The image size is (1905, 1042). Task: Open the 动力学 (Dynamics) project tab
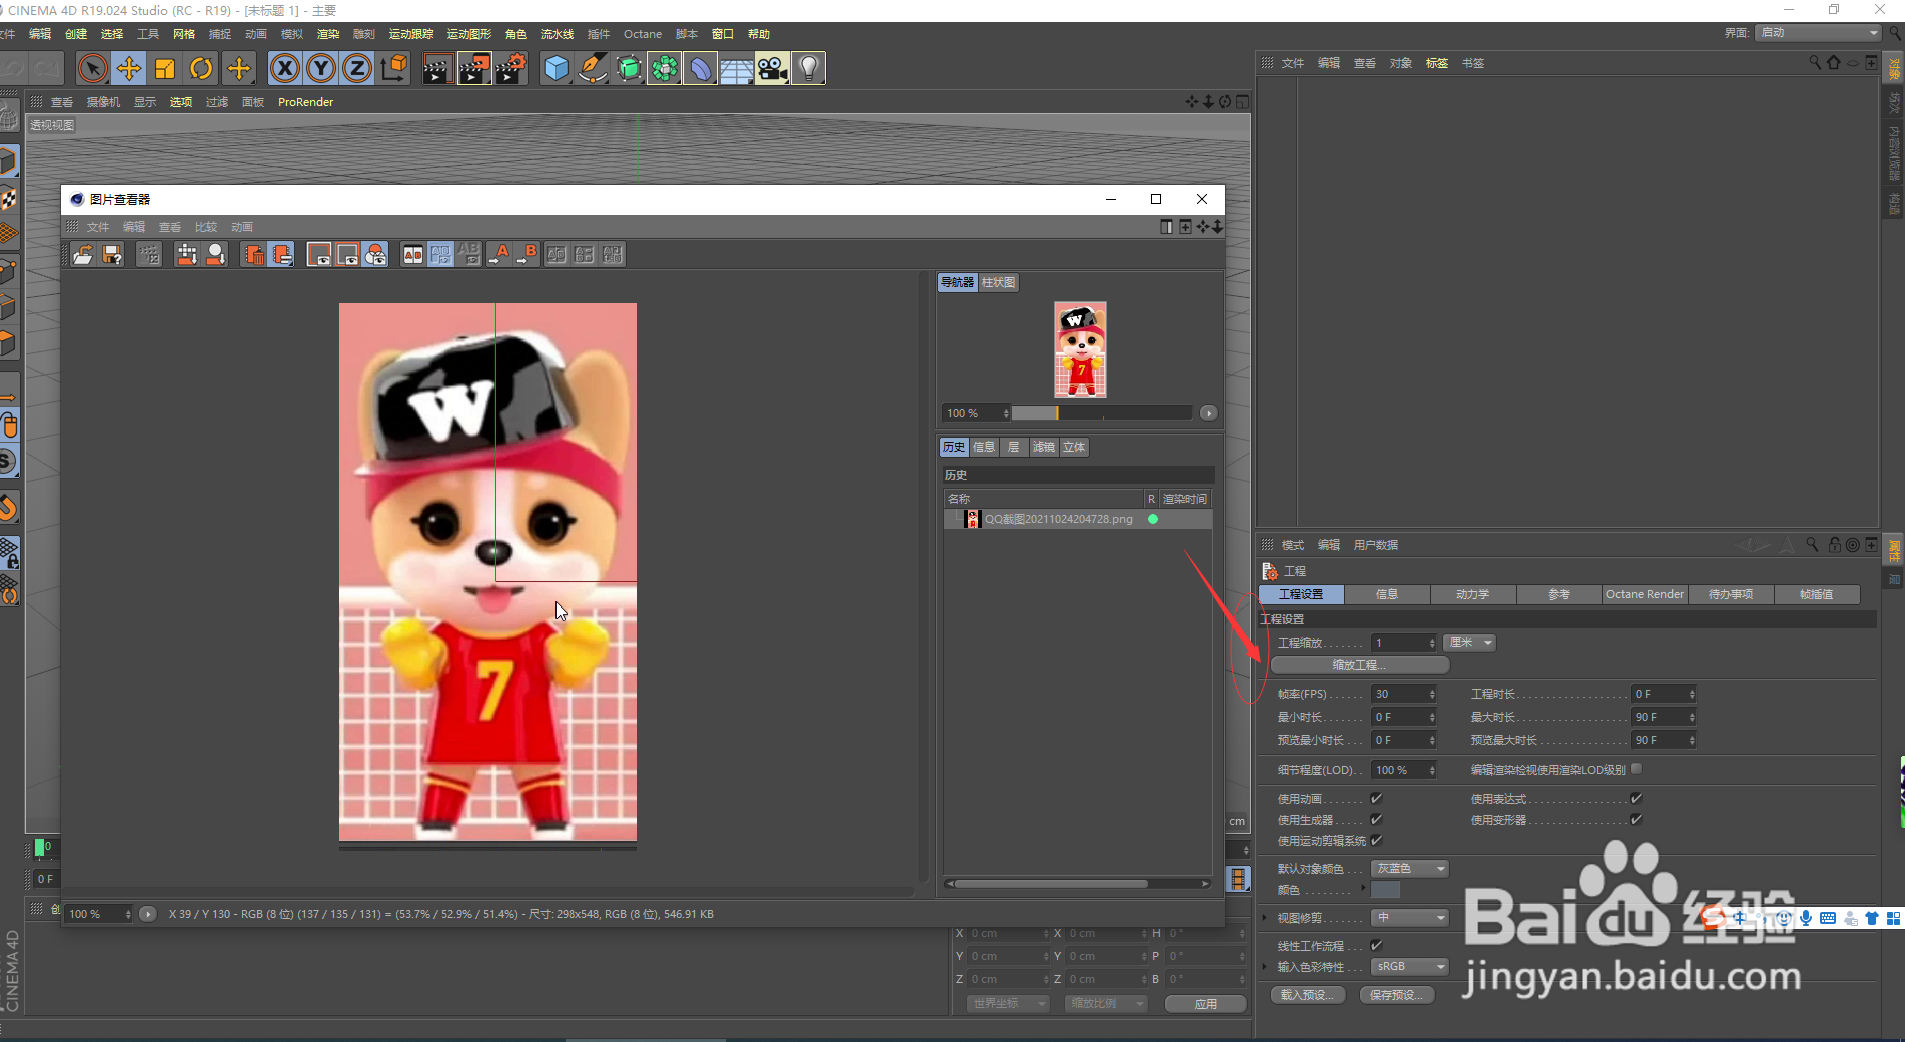1473,594
